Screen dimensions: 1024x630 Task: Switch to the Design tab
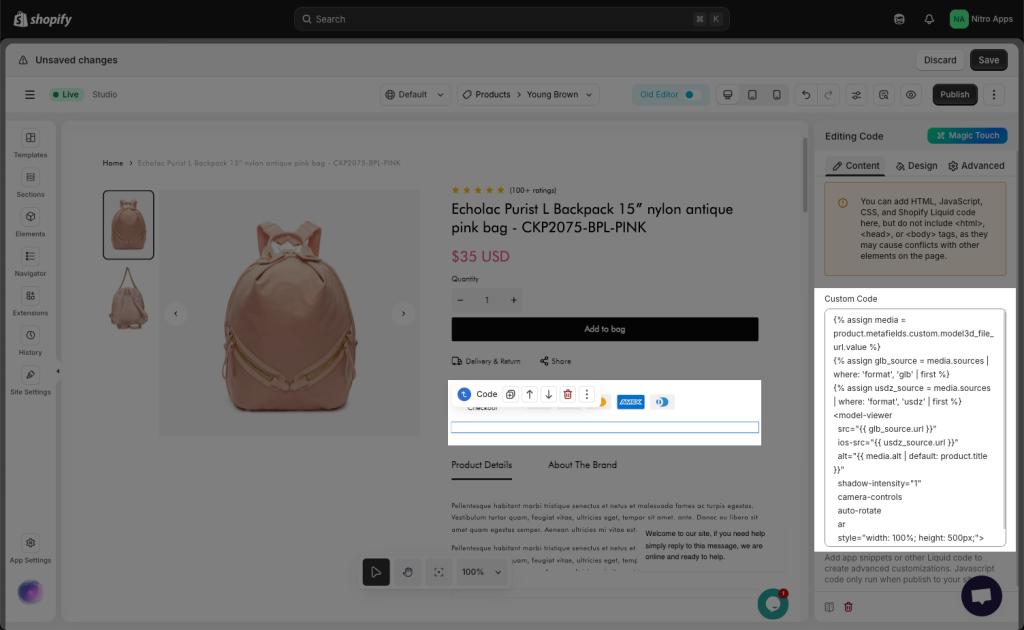click(916, 166)
